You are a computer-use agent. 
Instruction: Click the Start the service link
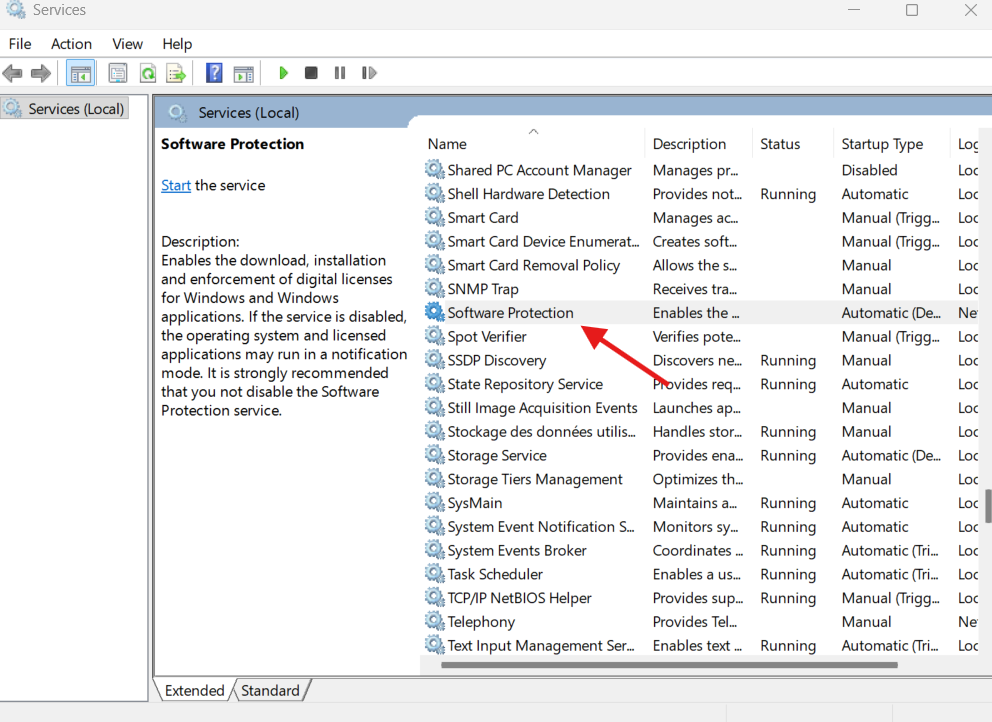(x=176, y=185)
